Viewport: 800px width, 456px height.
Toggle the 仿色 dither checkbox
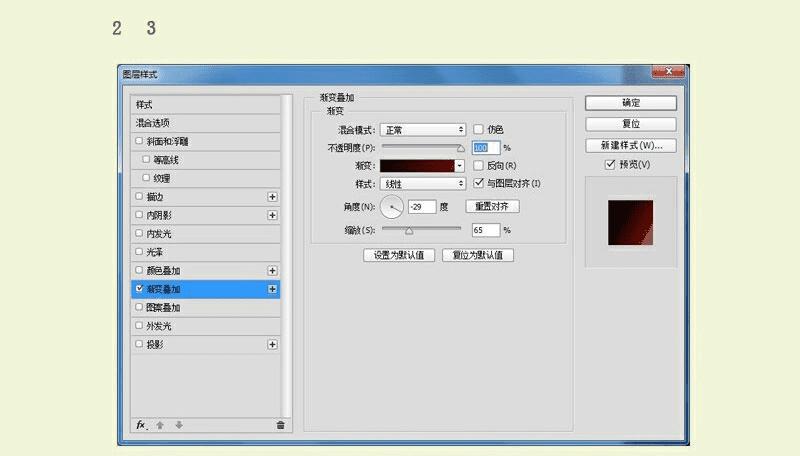point(478,129)
